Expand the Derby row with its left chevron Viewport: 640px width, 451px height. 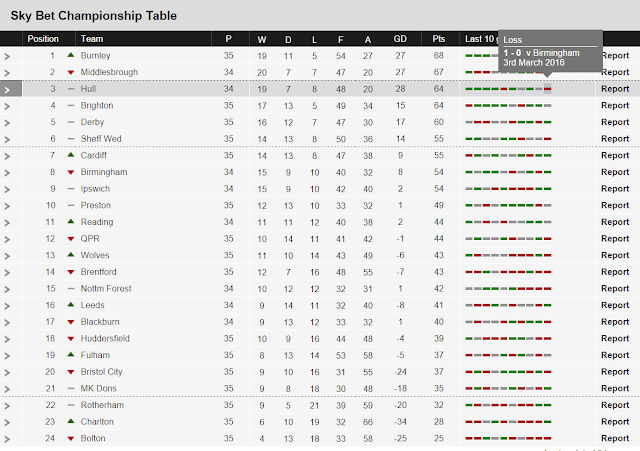point(8,123)
